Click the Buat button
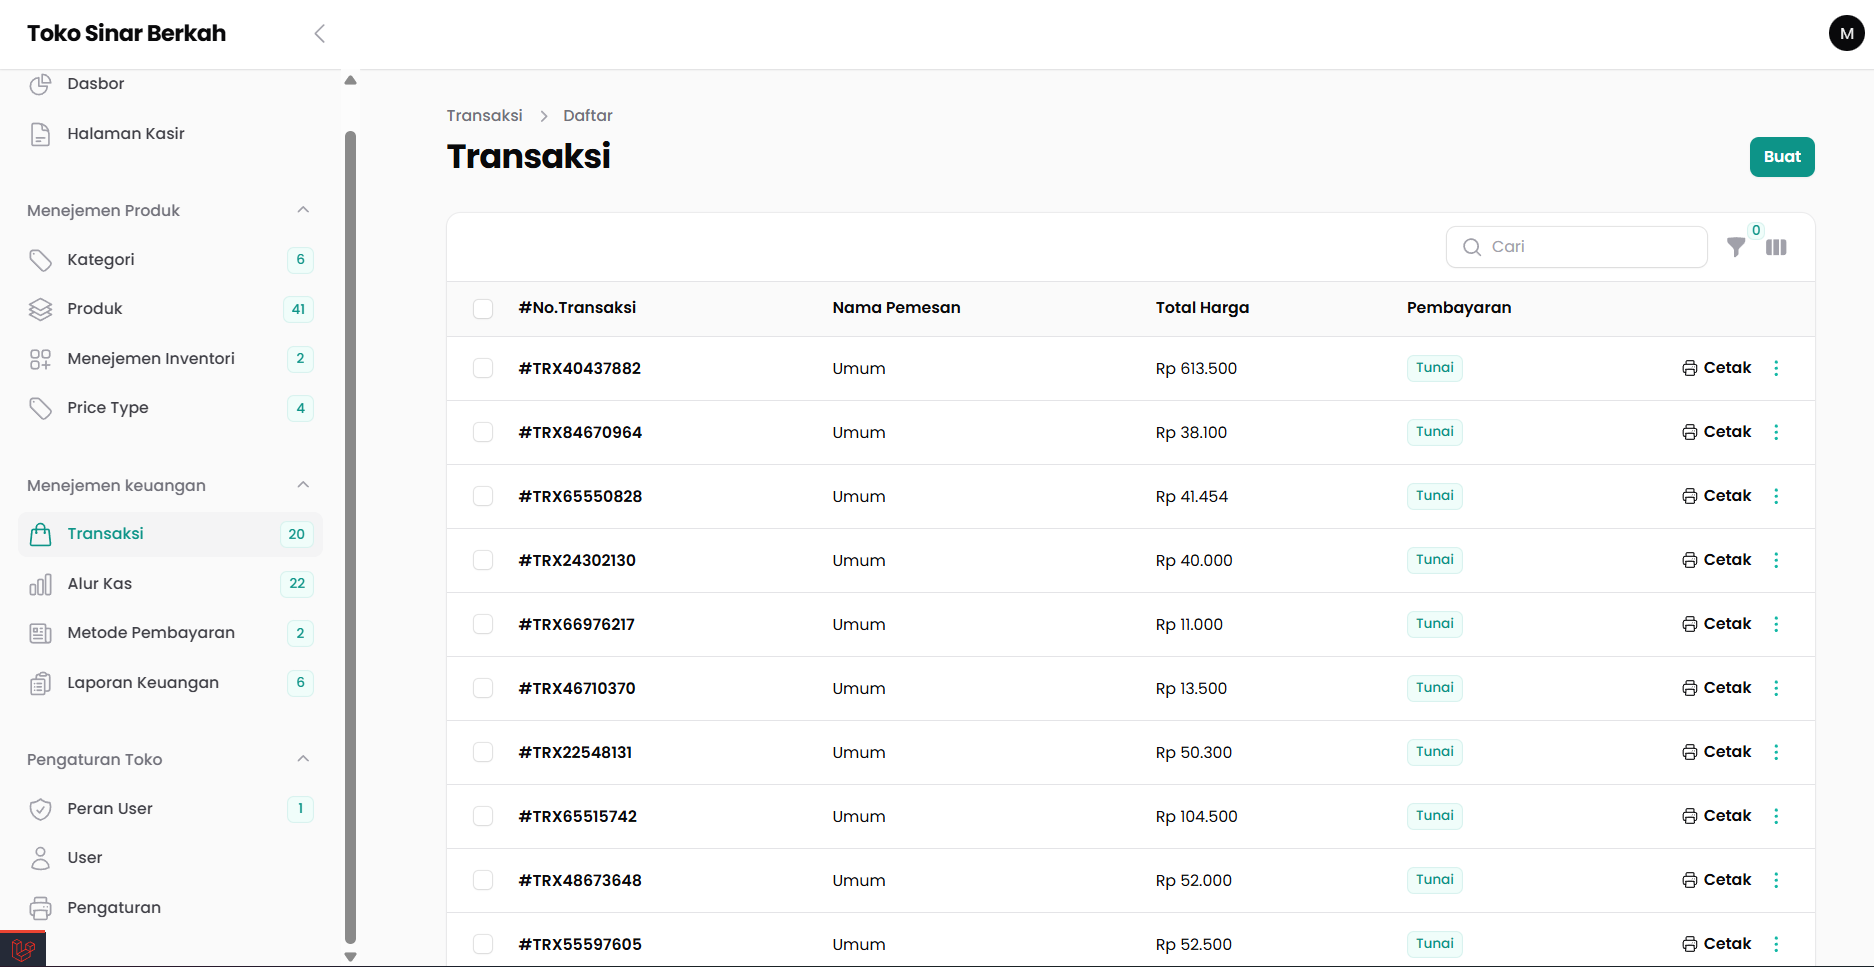This screenshot has height=967, width=1874. 1782,157
